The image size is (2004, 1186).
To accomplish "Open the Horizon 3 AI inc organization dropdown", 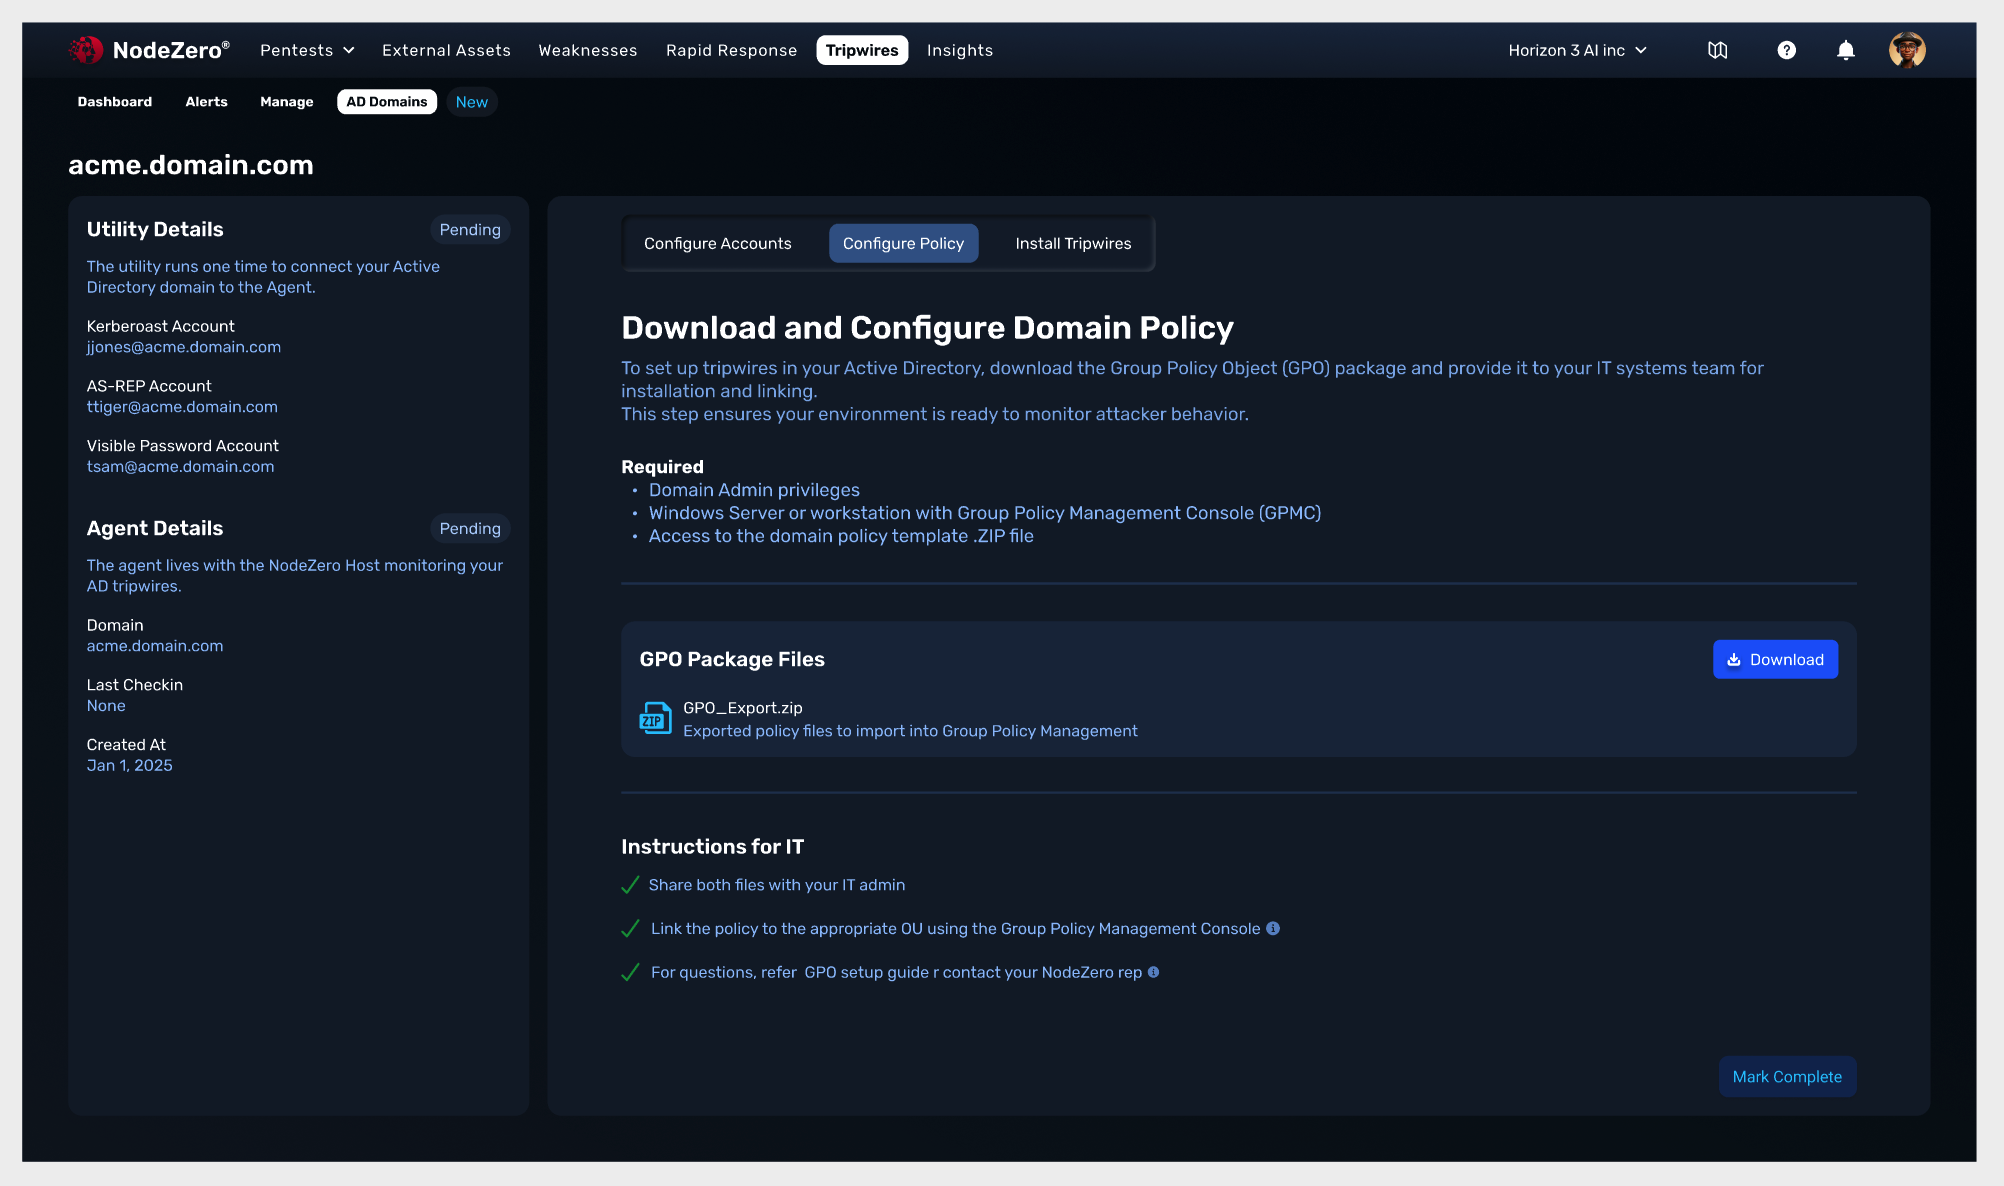I will 1577,50.
